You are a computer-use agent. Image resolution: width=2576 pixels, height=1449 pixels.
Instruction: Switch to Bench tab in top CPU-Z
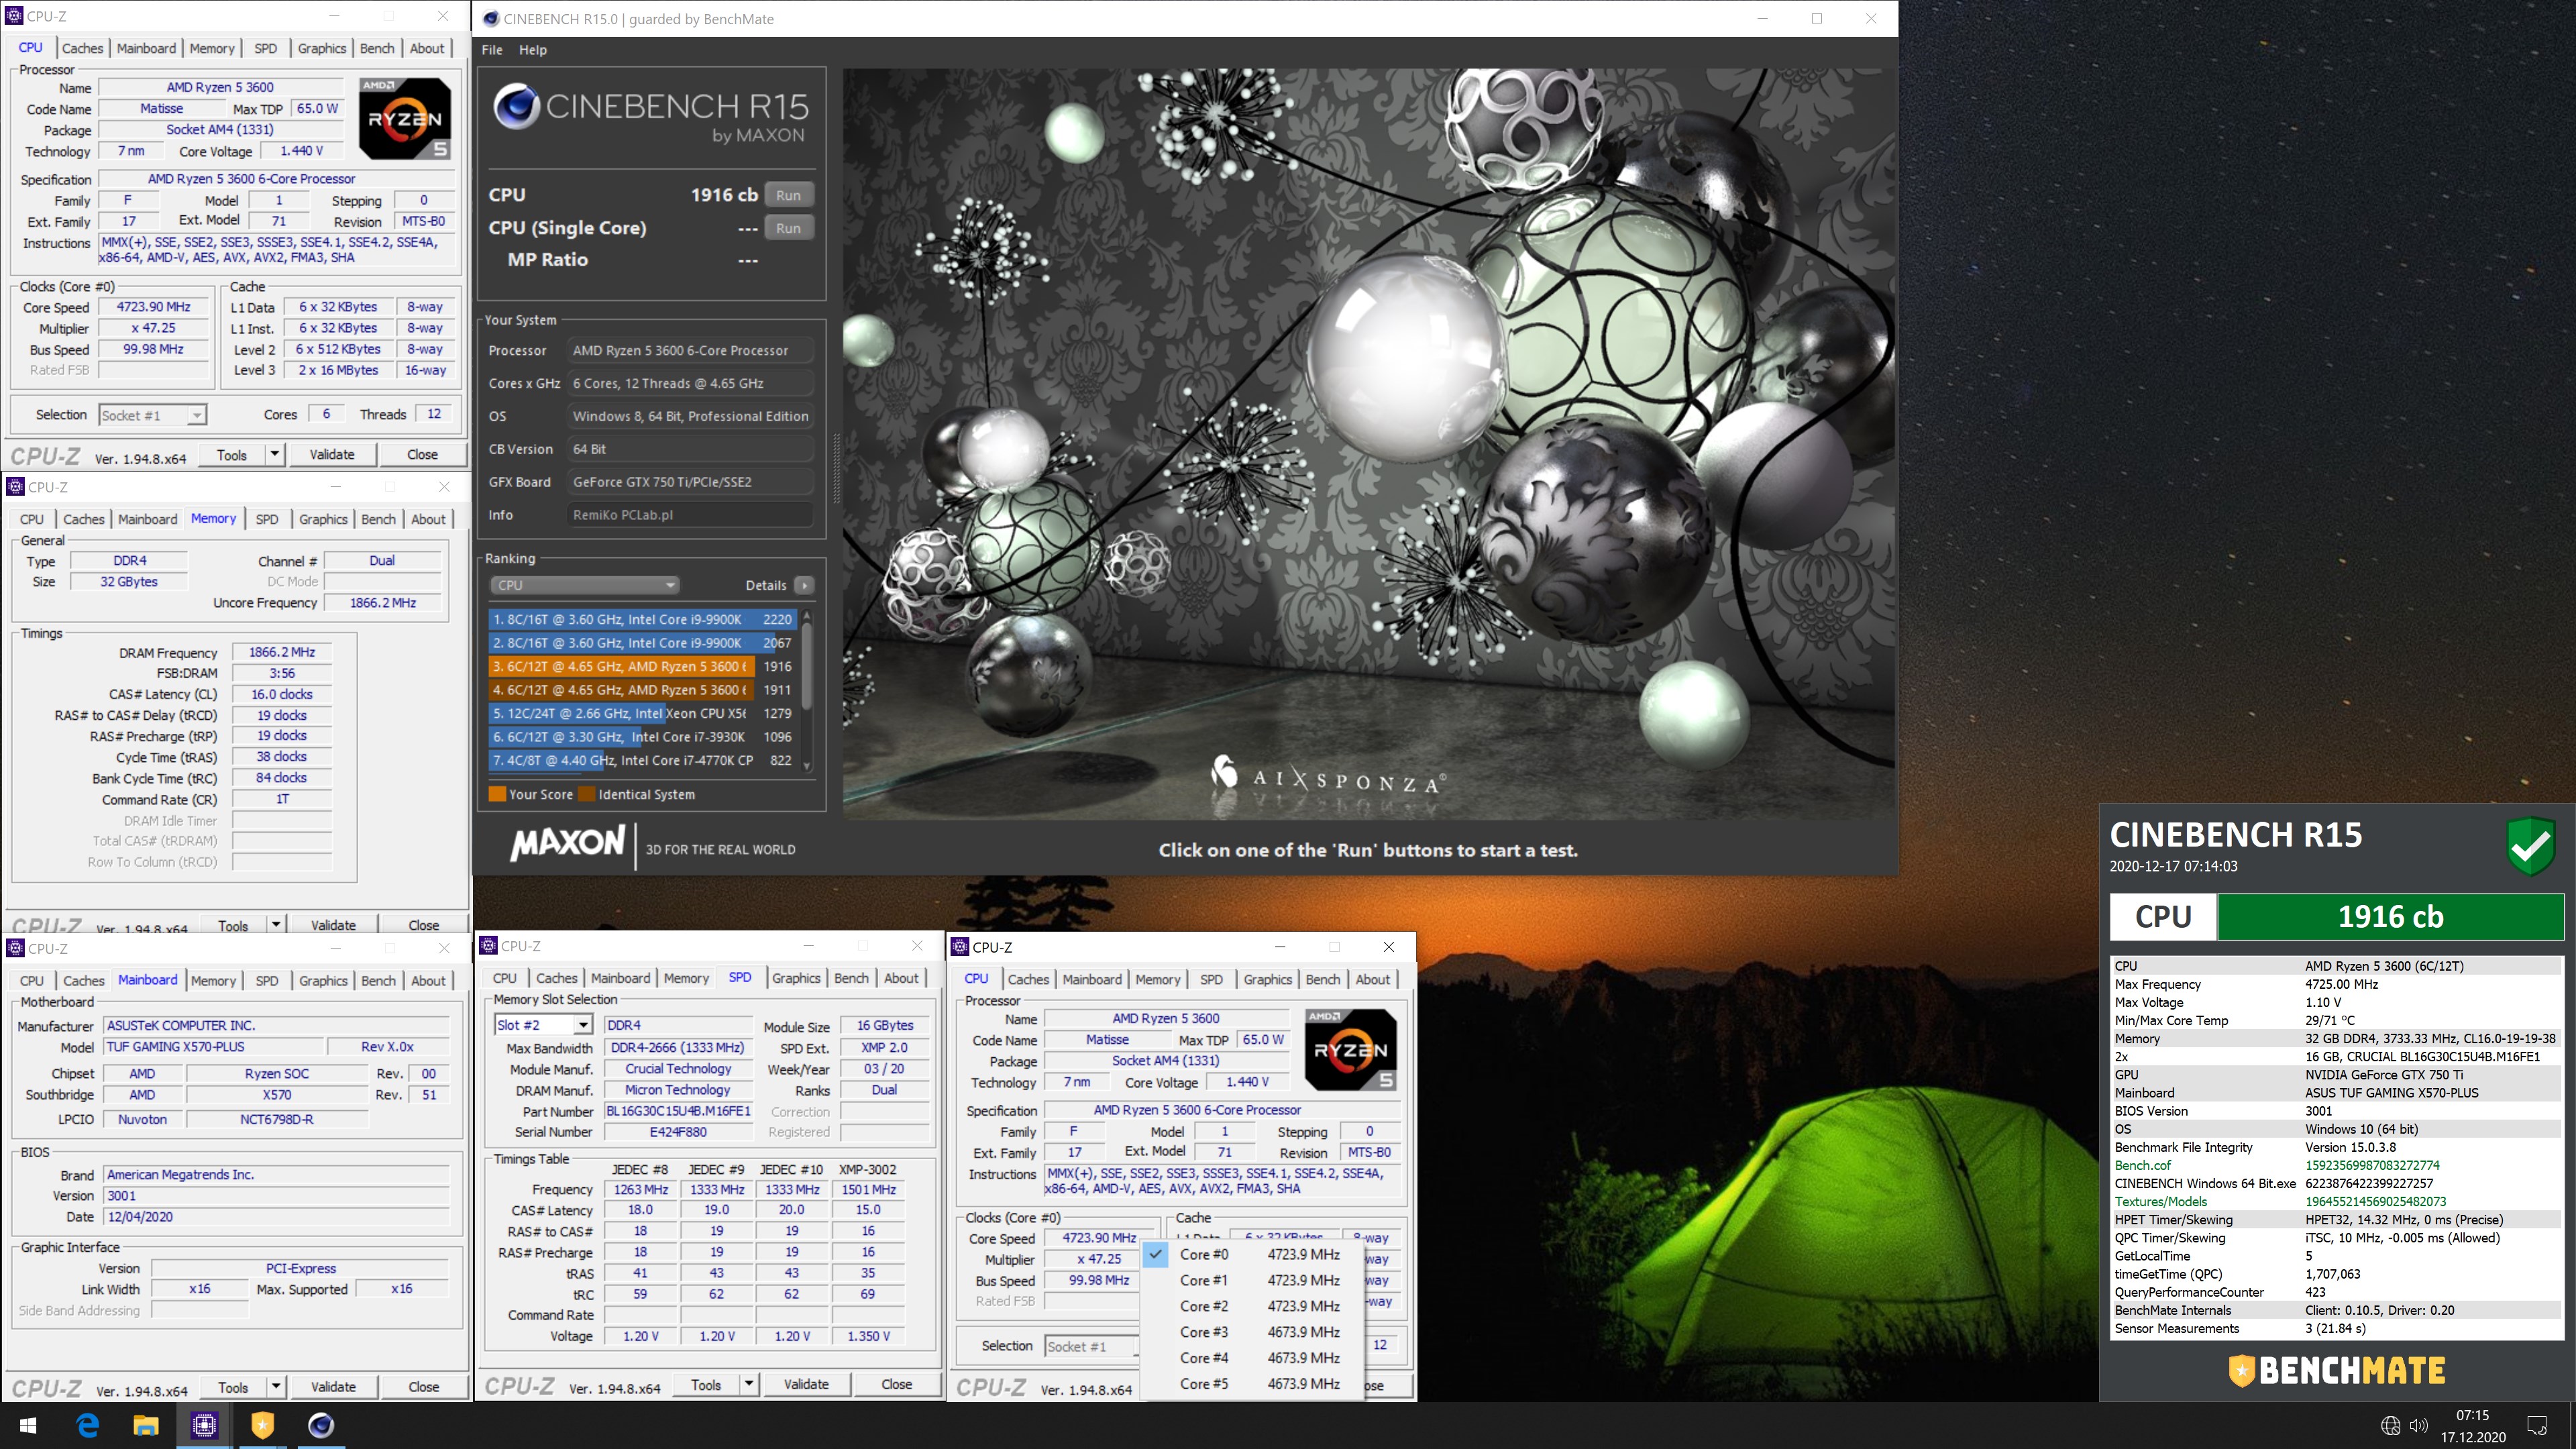[x=377, y=48]
